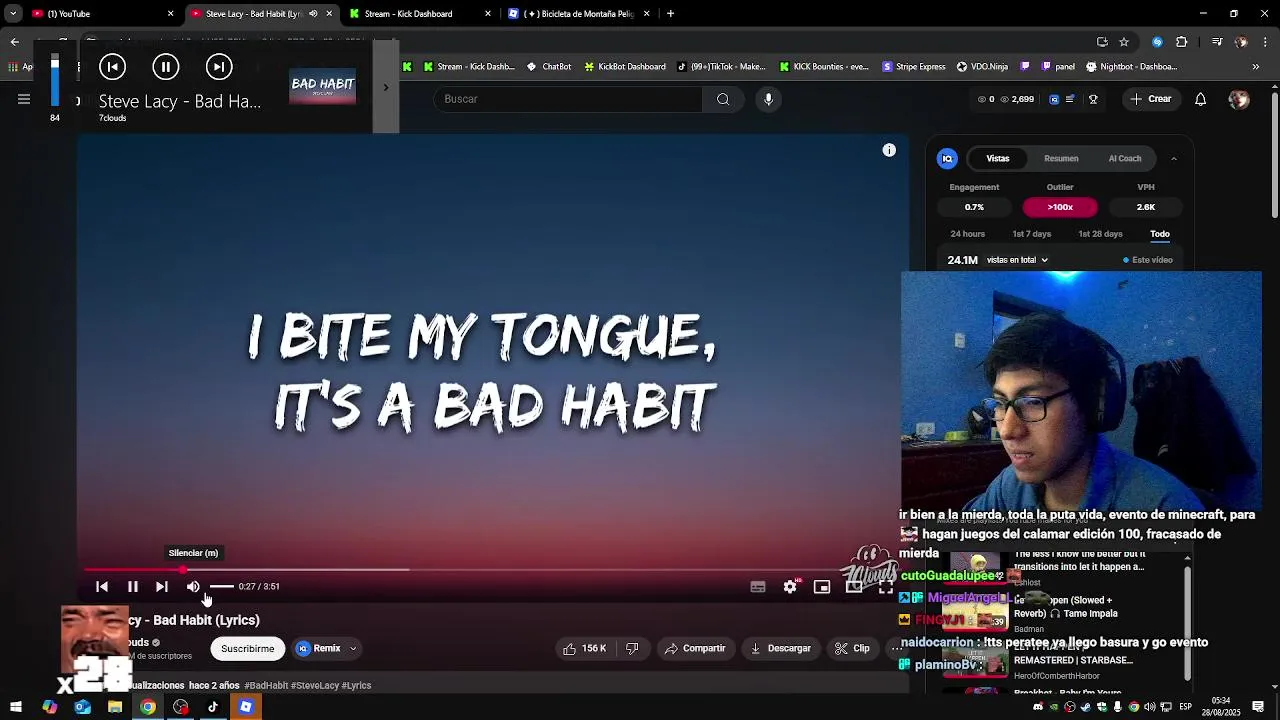Image resolution: width=1280 pixels, height=720 pixels.
Task: Expand the media overlay arrow
Action: point(386,87)
